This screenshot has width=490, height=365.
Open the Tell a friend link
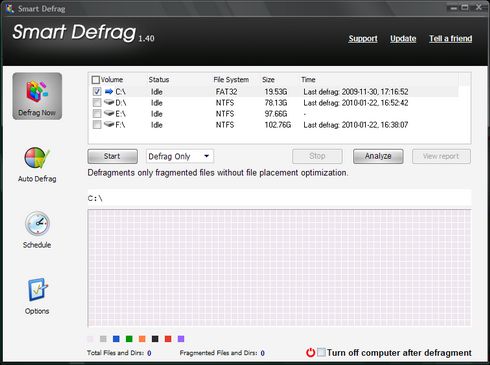450,39
